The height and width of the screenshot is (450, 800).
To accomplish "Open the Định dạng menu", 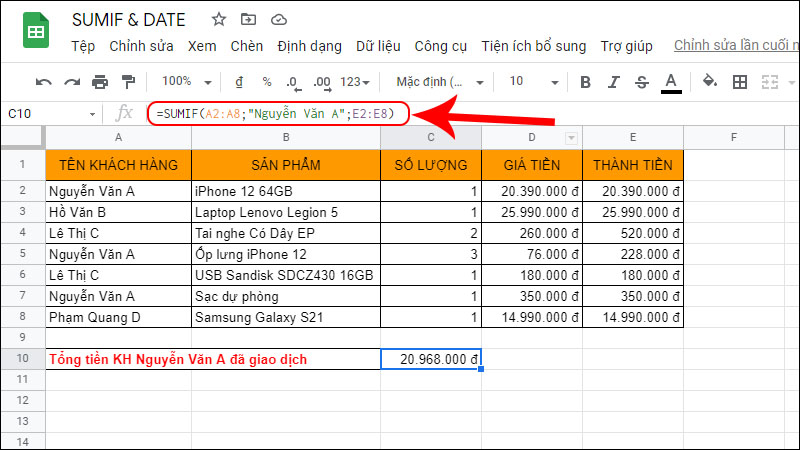I will 309,46.
